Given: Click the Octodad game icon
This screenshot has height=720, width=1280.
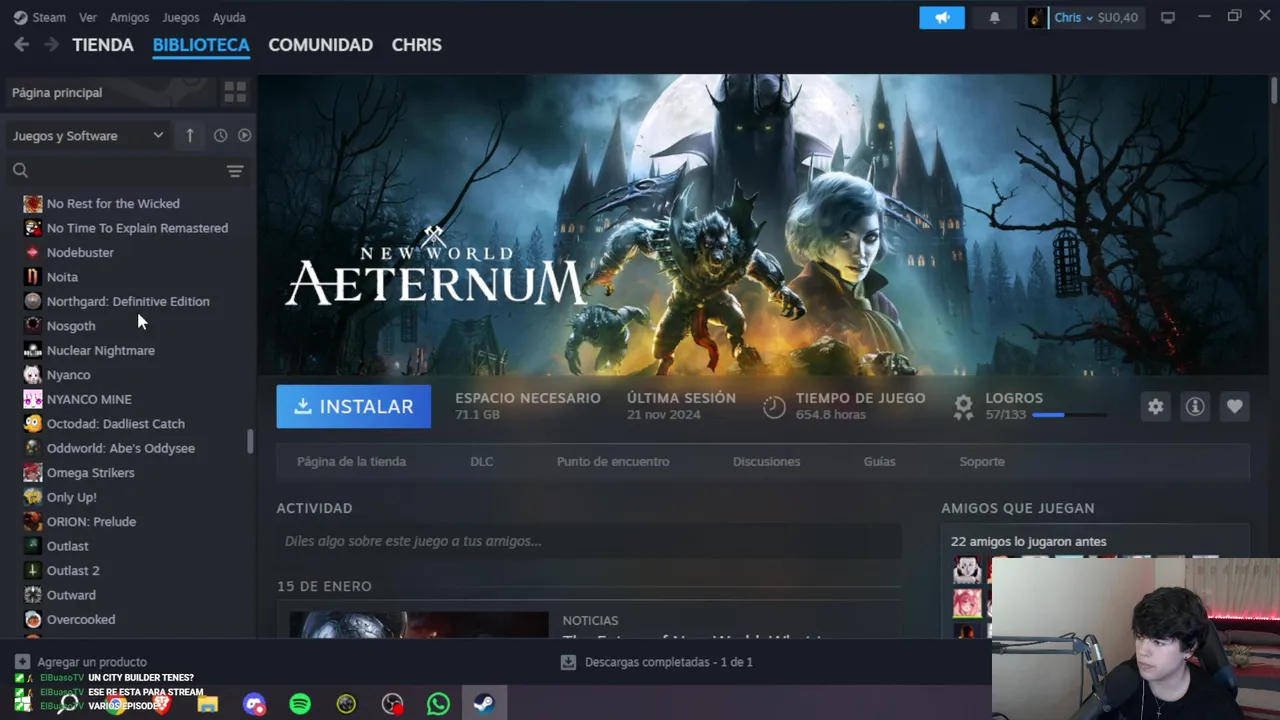Looking at the screenshot, I should (x=33, y=424).
